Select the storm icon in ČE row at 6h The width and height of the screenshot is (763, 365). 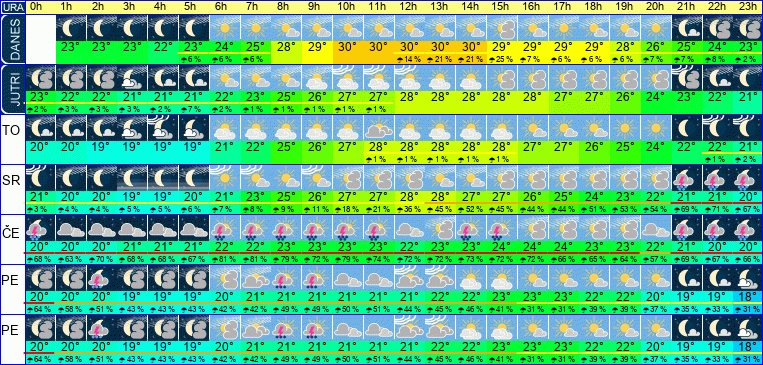[224, 228]
